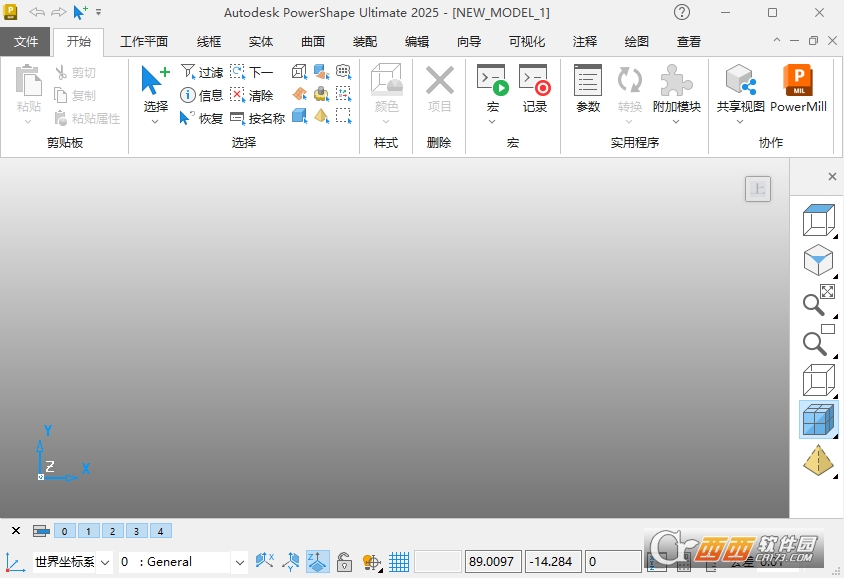Expand Shared Views (共享视图) dropdown
The height and width of the screenshot is (578, 844).
740,122
